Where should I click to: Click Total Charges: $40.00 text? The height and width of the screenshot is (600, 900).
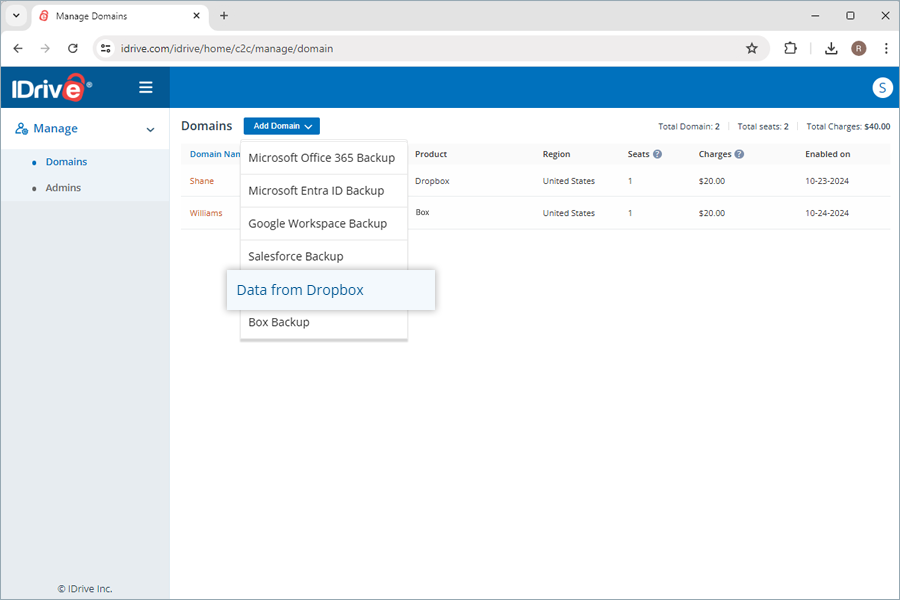tap(848, 126)
